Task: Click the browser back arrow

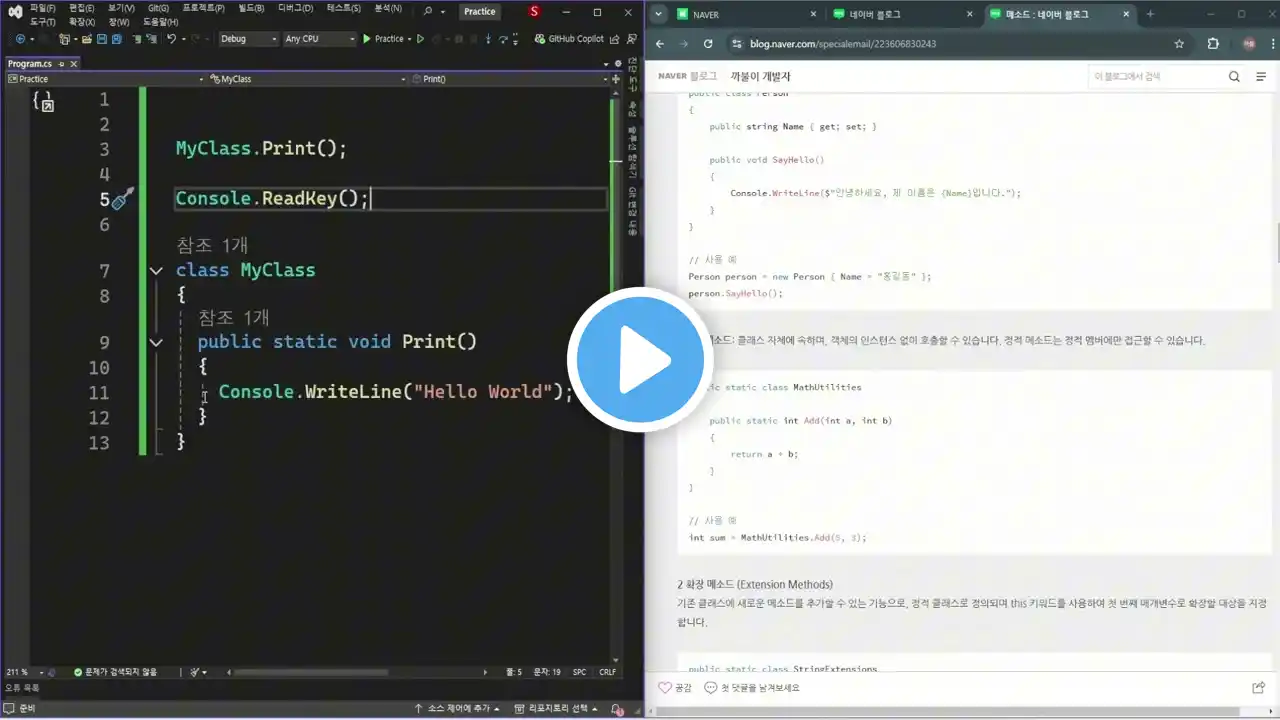Action: (x=660, y=44)
